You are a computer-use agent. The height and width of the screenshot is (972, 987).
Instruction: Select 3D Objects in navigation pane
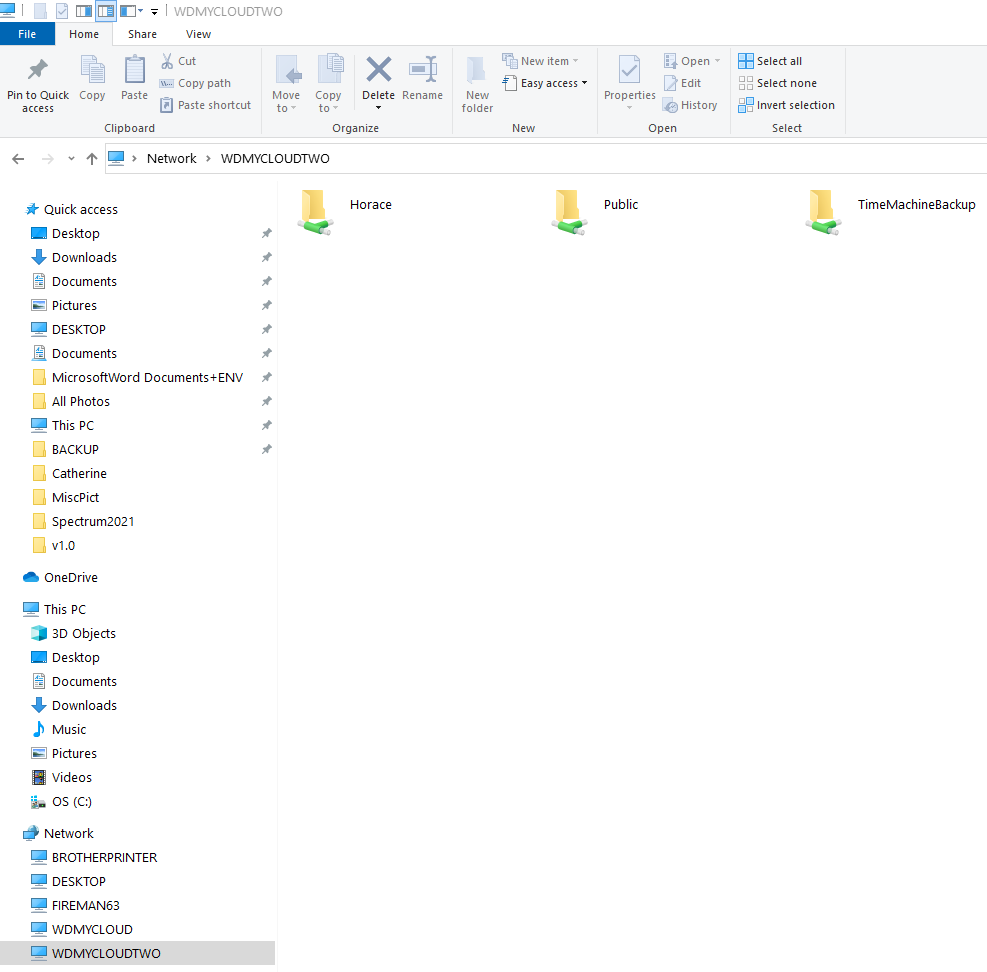(74, 633)
